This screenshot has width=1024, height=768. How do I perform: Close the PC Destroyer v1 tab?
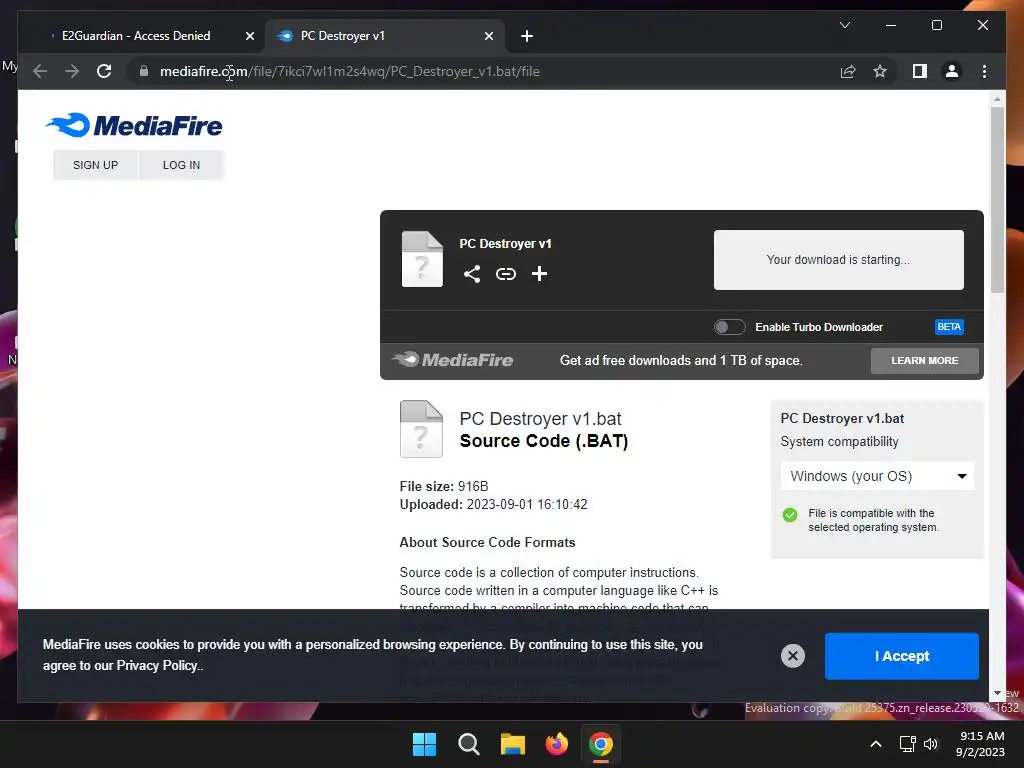[488, 36]
